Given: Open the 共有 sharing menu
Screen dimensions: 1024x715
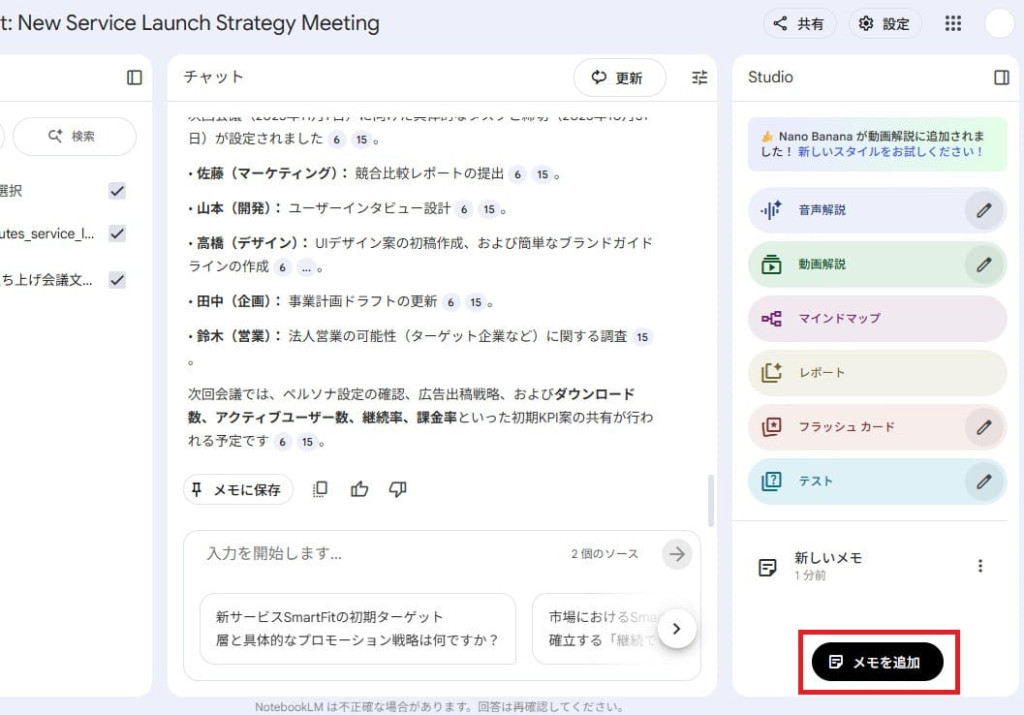Looking at the screenshot, I should (x=799, y=23).
